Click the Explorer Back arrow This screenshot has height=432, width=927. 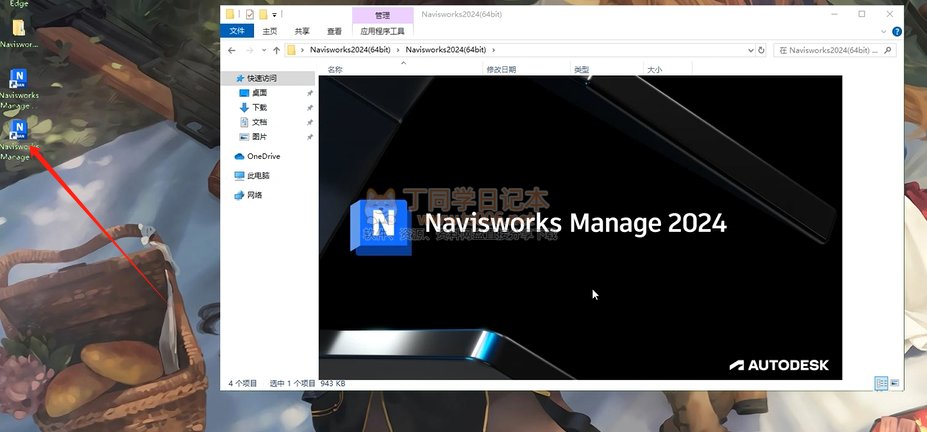[x=232, y=49]
